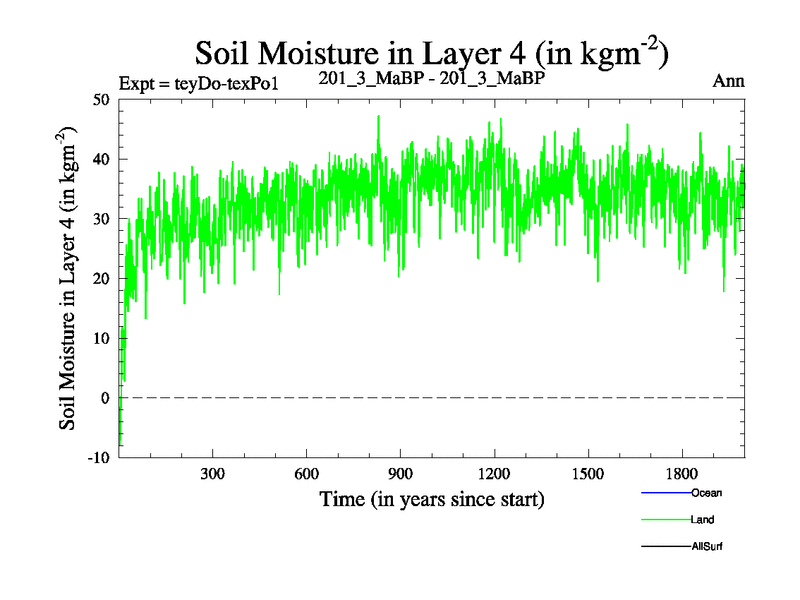The height and width of the screenshot is (600, 800).
Task: Select the AllSurf legend label text
Action: pos(706,547)
